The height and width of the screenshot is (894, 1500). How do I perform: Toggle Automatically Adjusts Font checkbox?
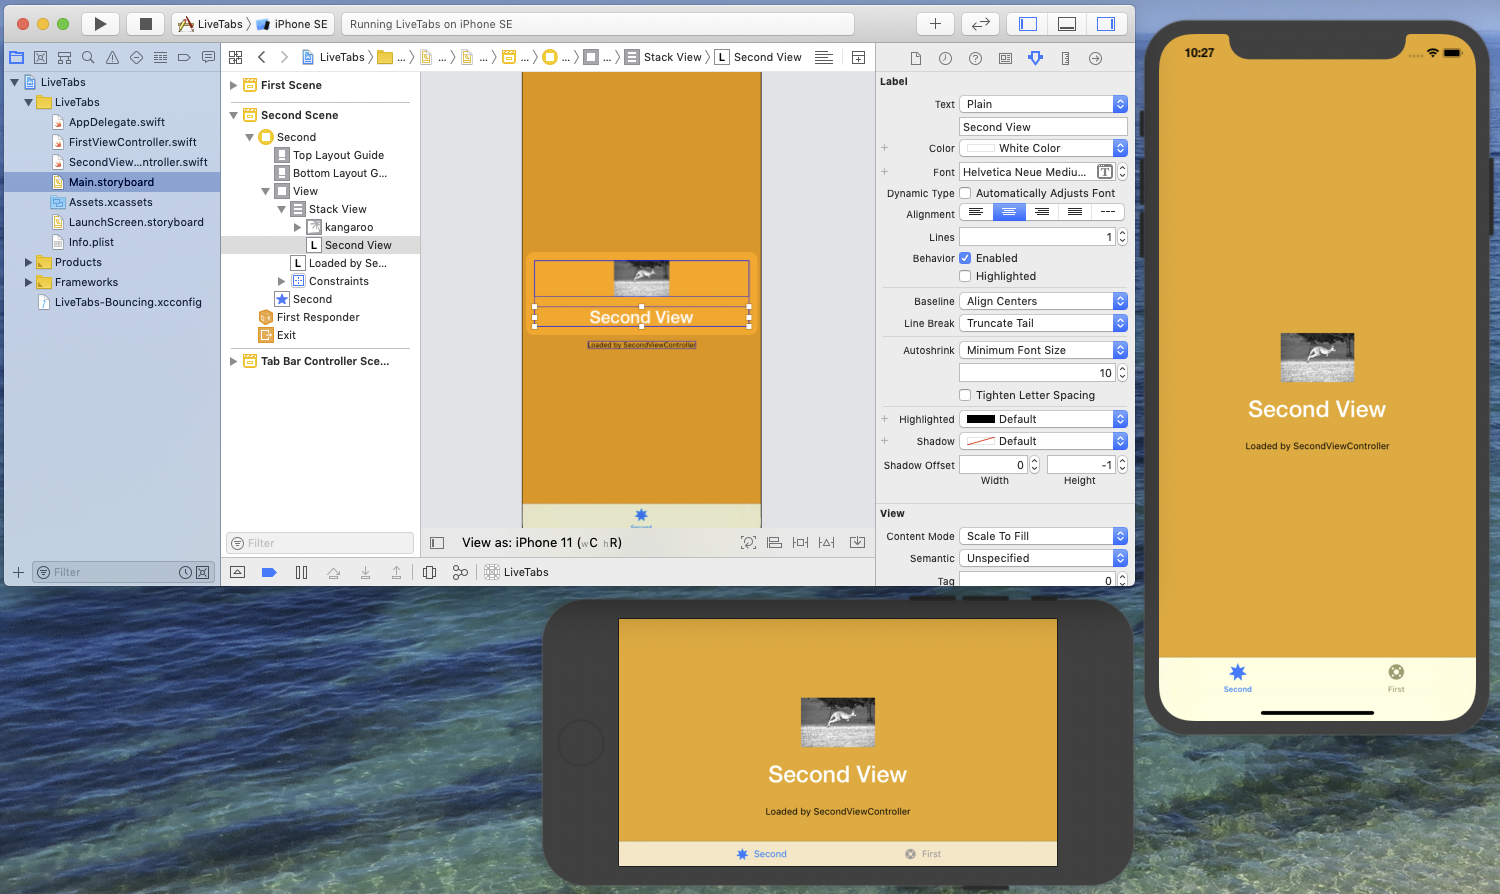point(965,193)
